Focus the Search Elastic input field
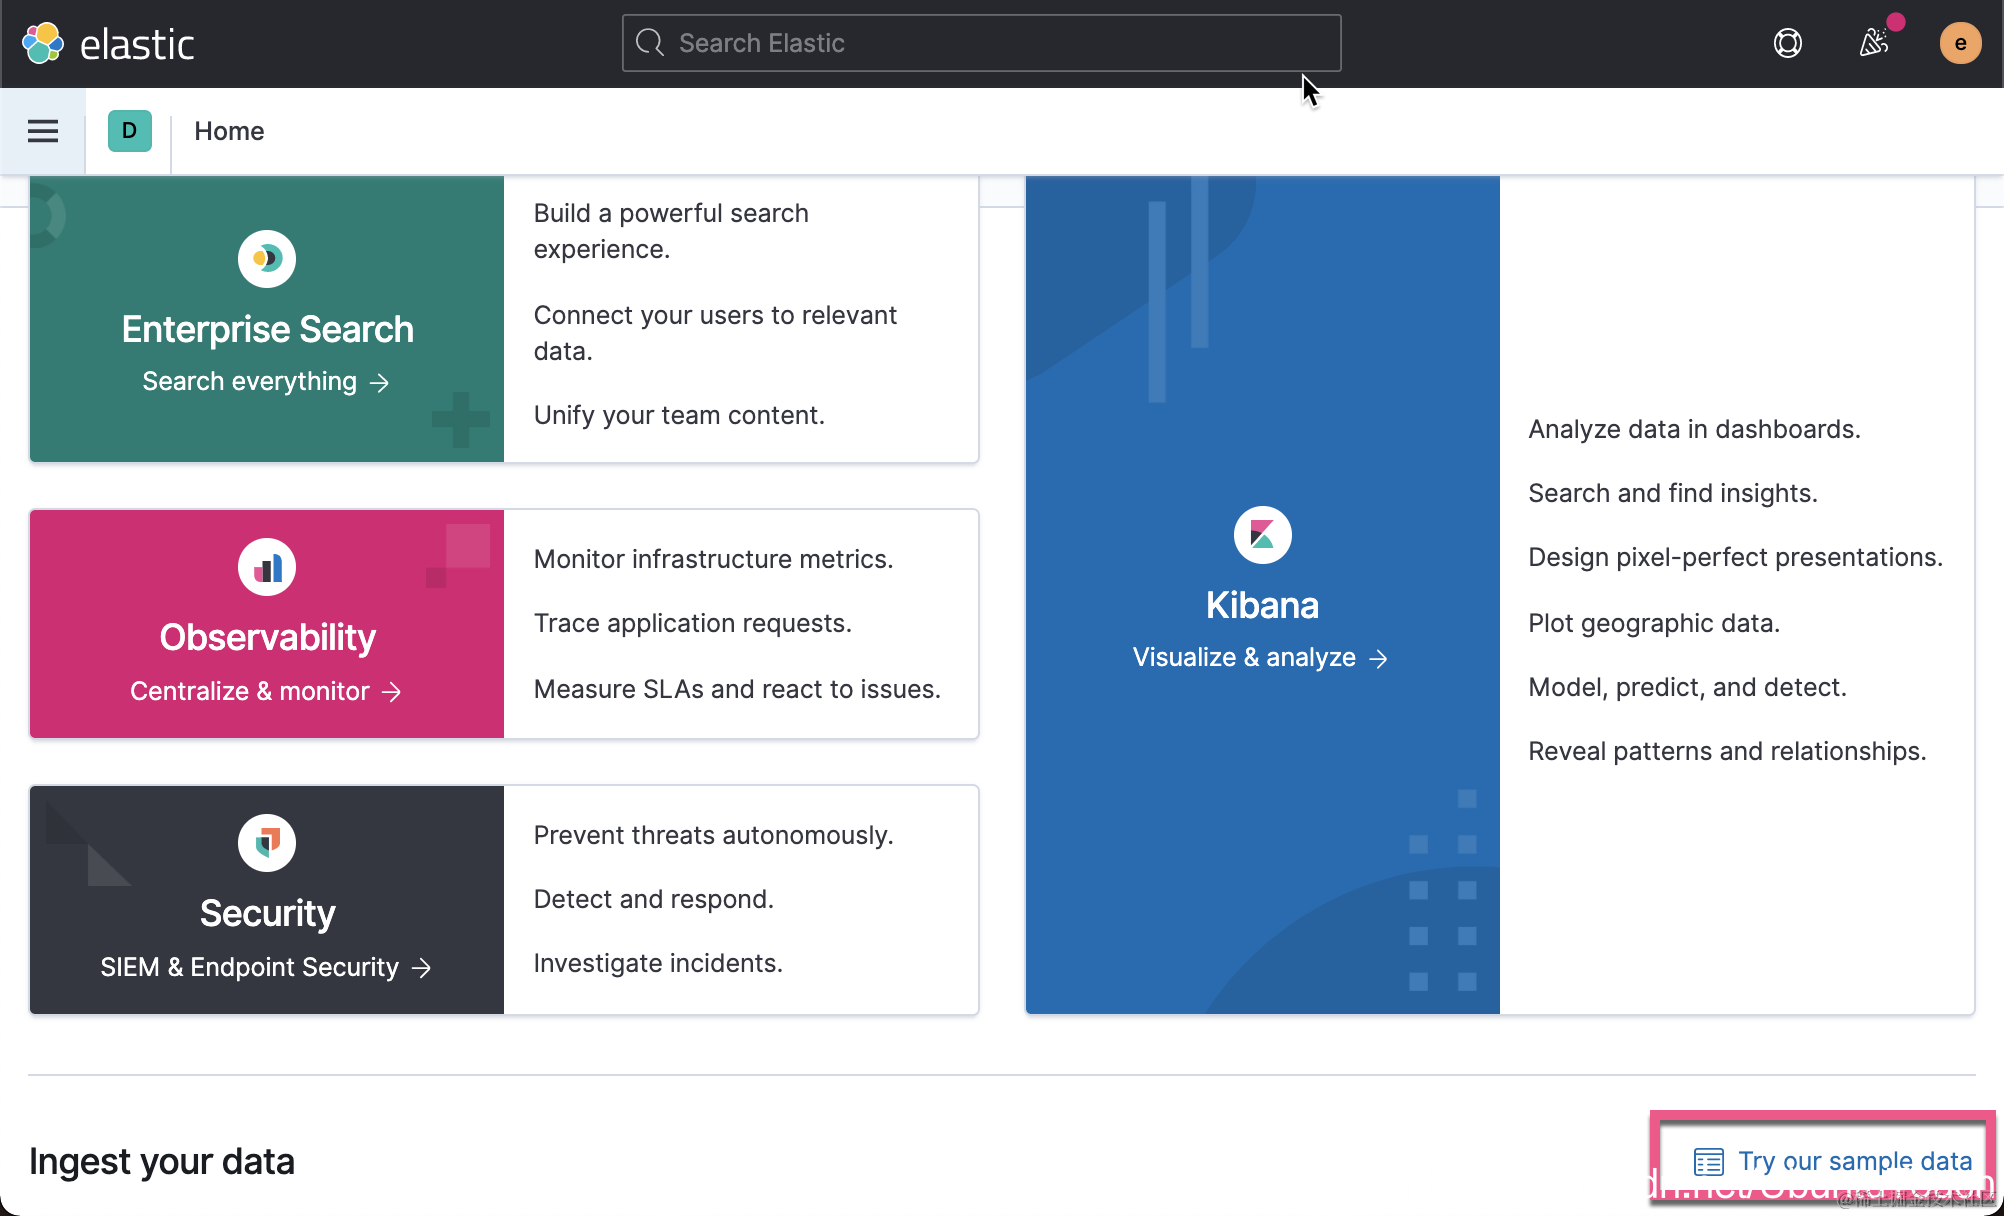 tap(980, 43)
